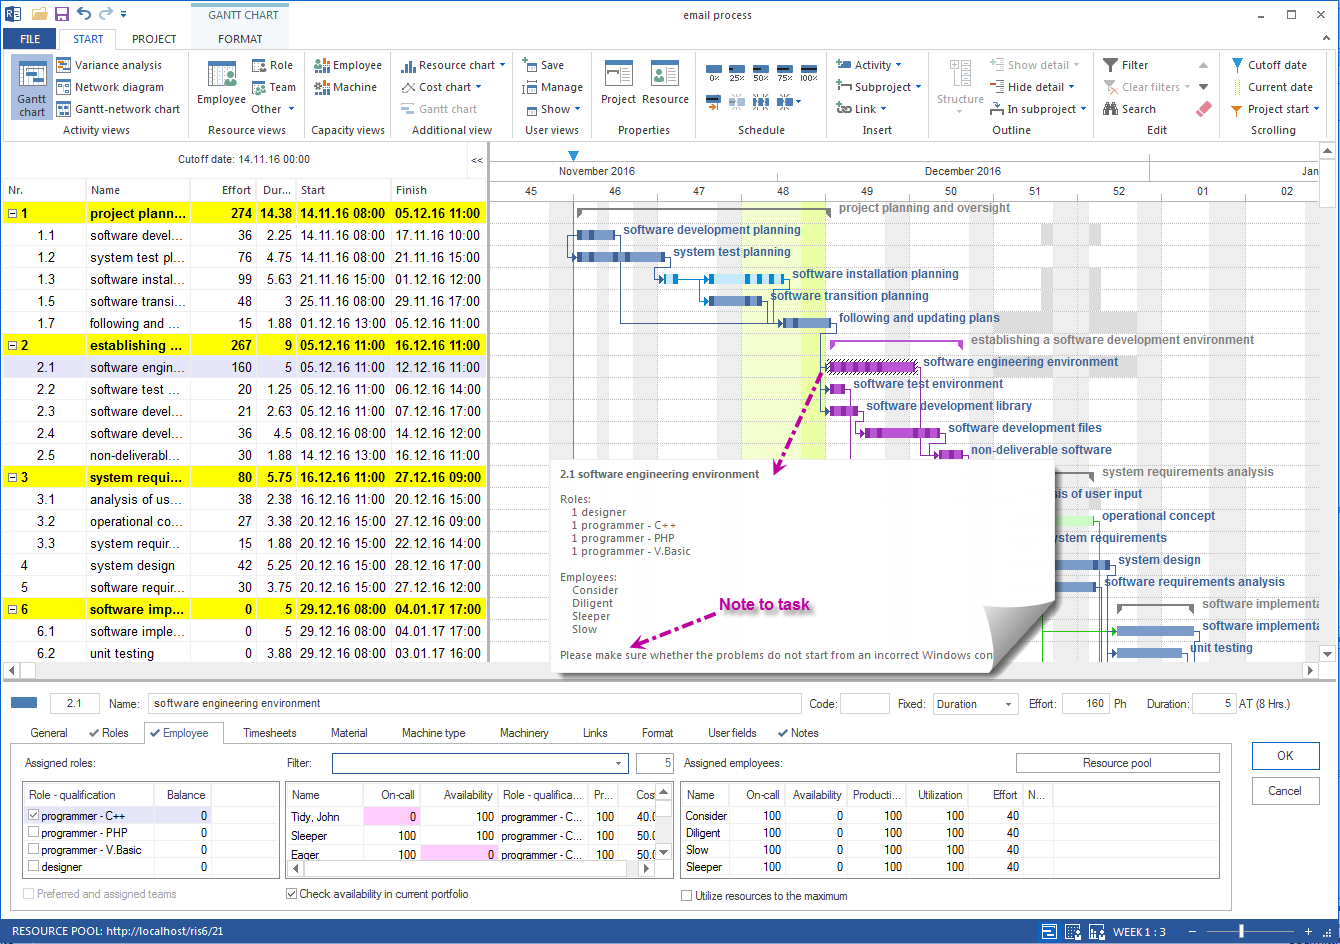This screenshot has width=1340, height=944.
Task: Collapse the project planning summary row
Action: [x=13, y=213]
